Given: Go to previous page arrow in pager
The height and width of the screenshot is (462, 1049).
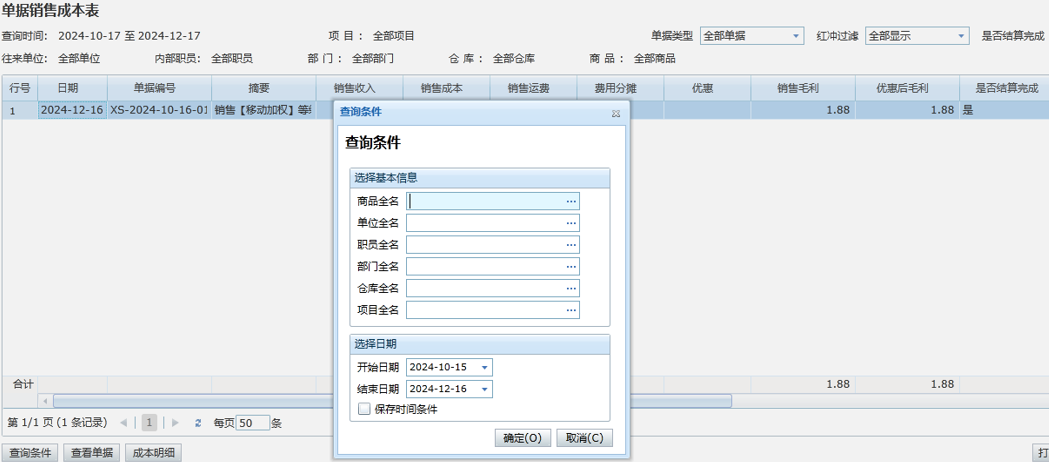Looking at the screenshot, I should click(124, 423).
